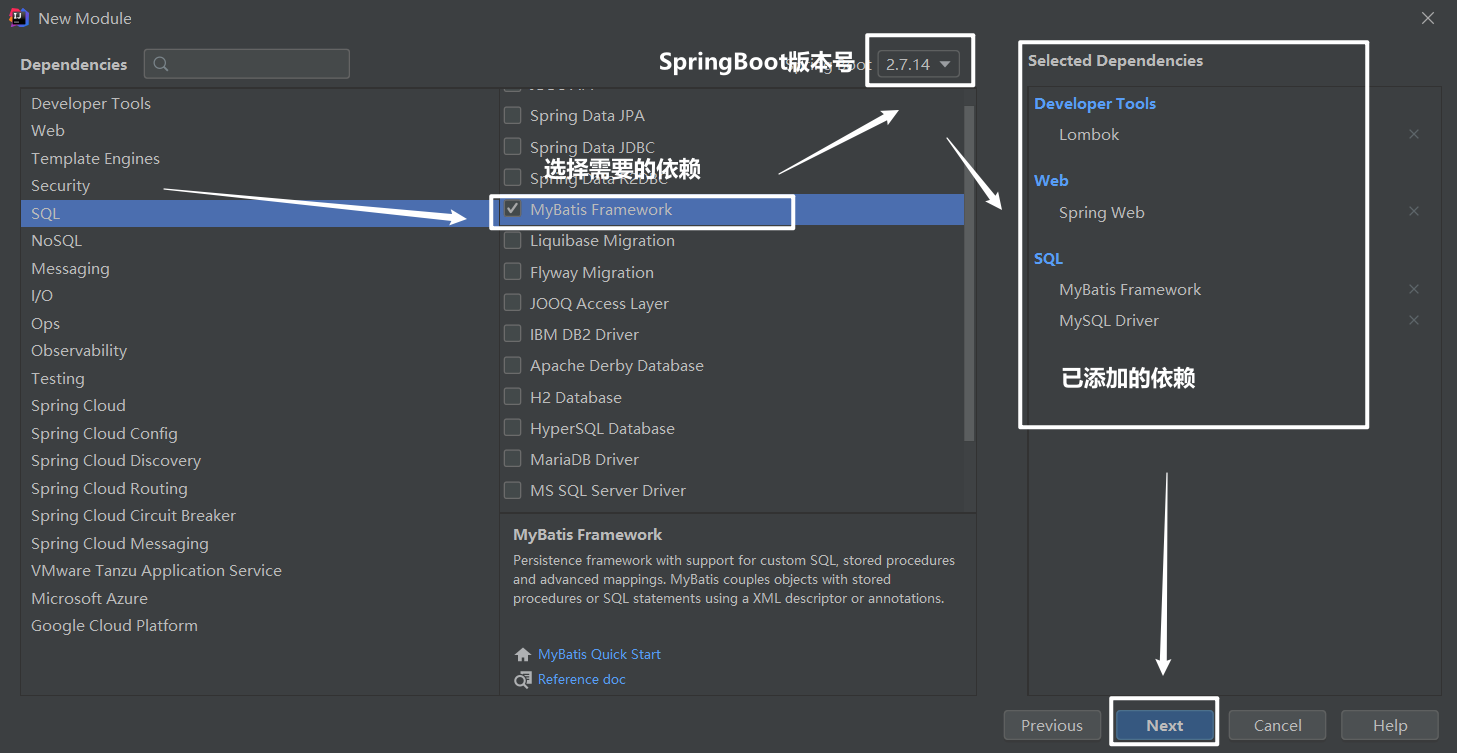Check the HyperSQL Database checkbox
The image size is (1457, 753).
[512, 428]
